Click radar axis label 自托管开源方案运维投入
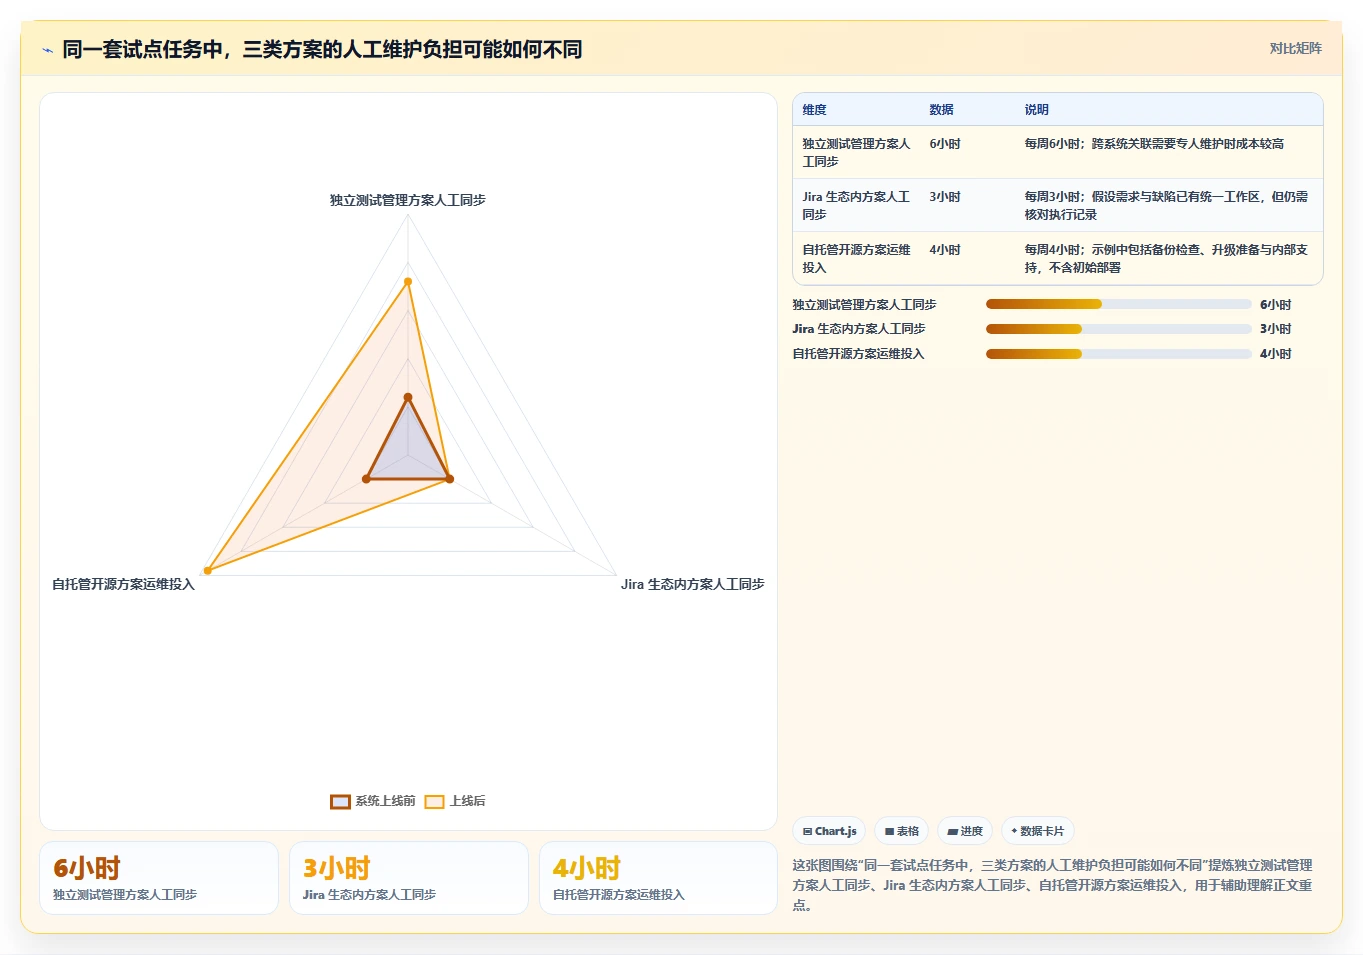 pyautogui.click(x=123, y=584)
